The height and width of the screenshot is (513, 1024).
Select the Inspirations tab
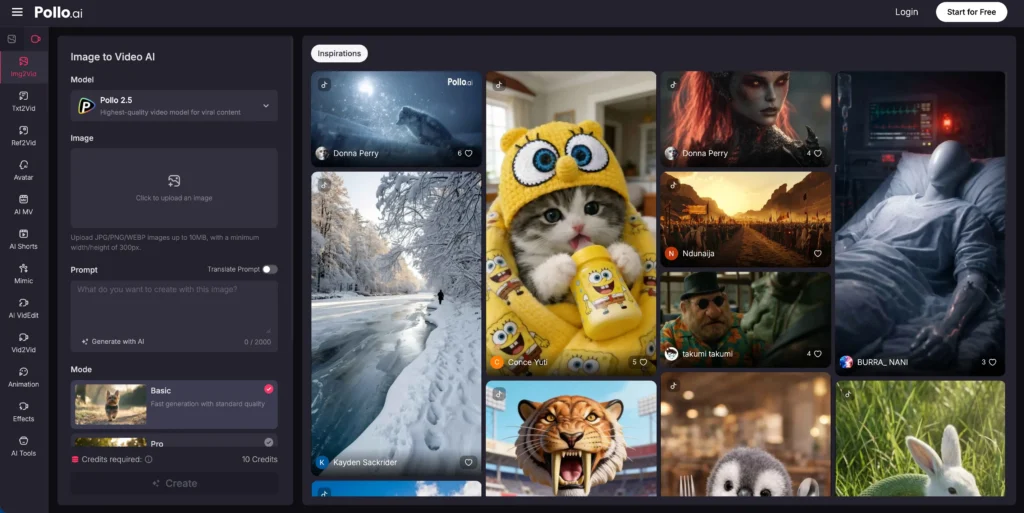(x=339, y=54)
